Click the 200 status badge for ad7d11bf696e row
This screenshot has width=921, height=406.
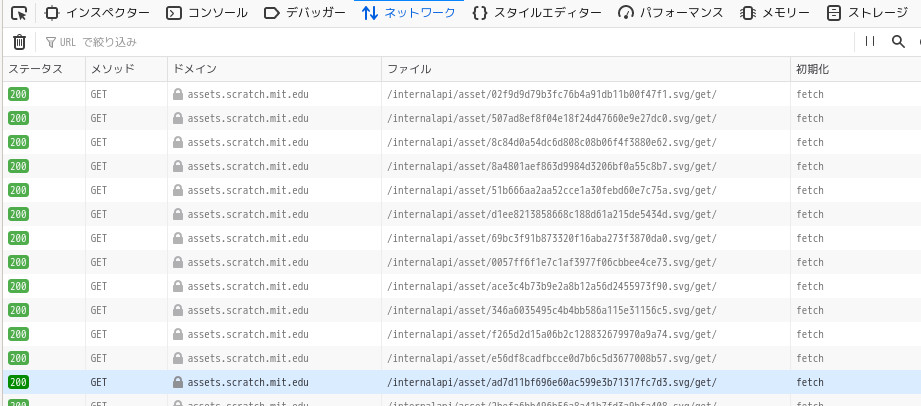[x=18, y=382]
